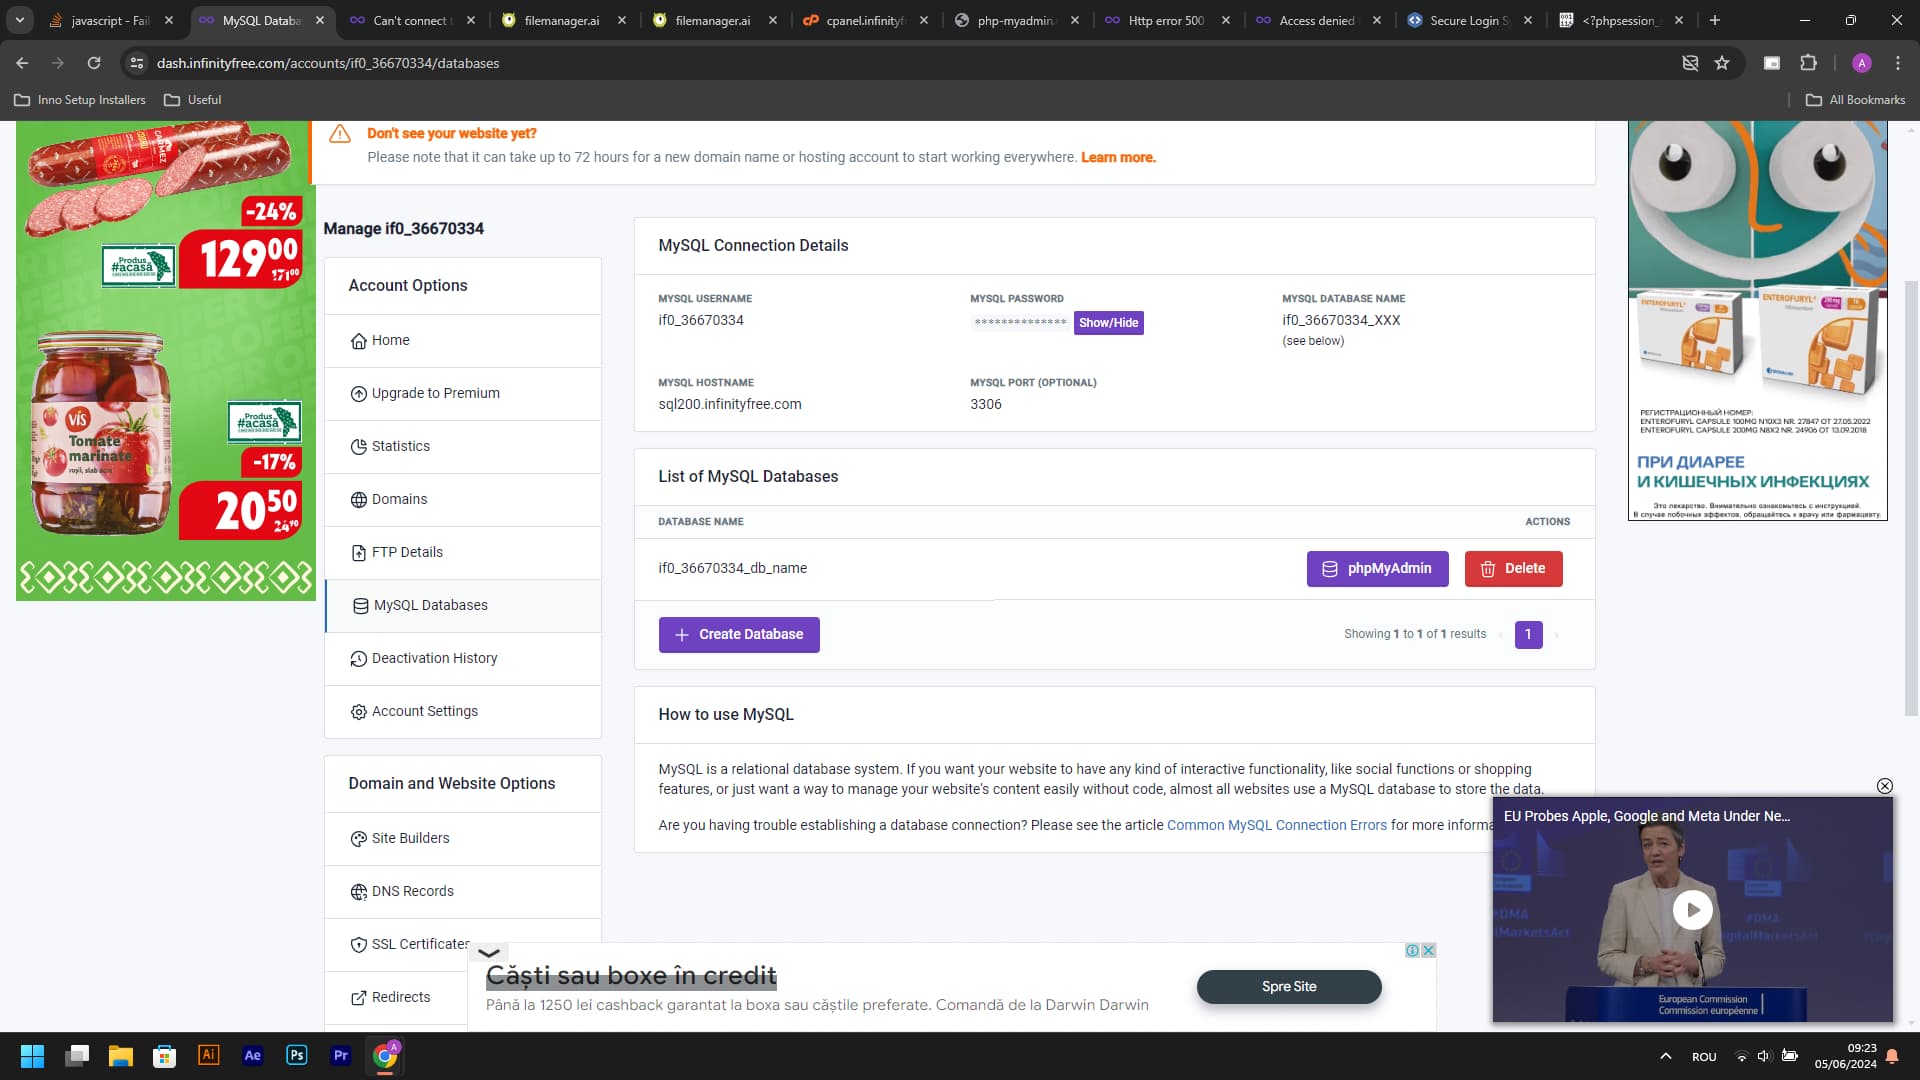Open Site Builders option
Screen dimensions: 1920x1080
(463, 838)
